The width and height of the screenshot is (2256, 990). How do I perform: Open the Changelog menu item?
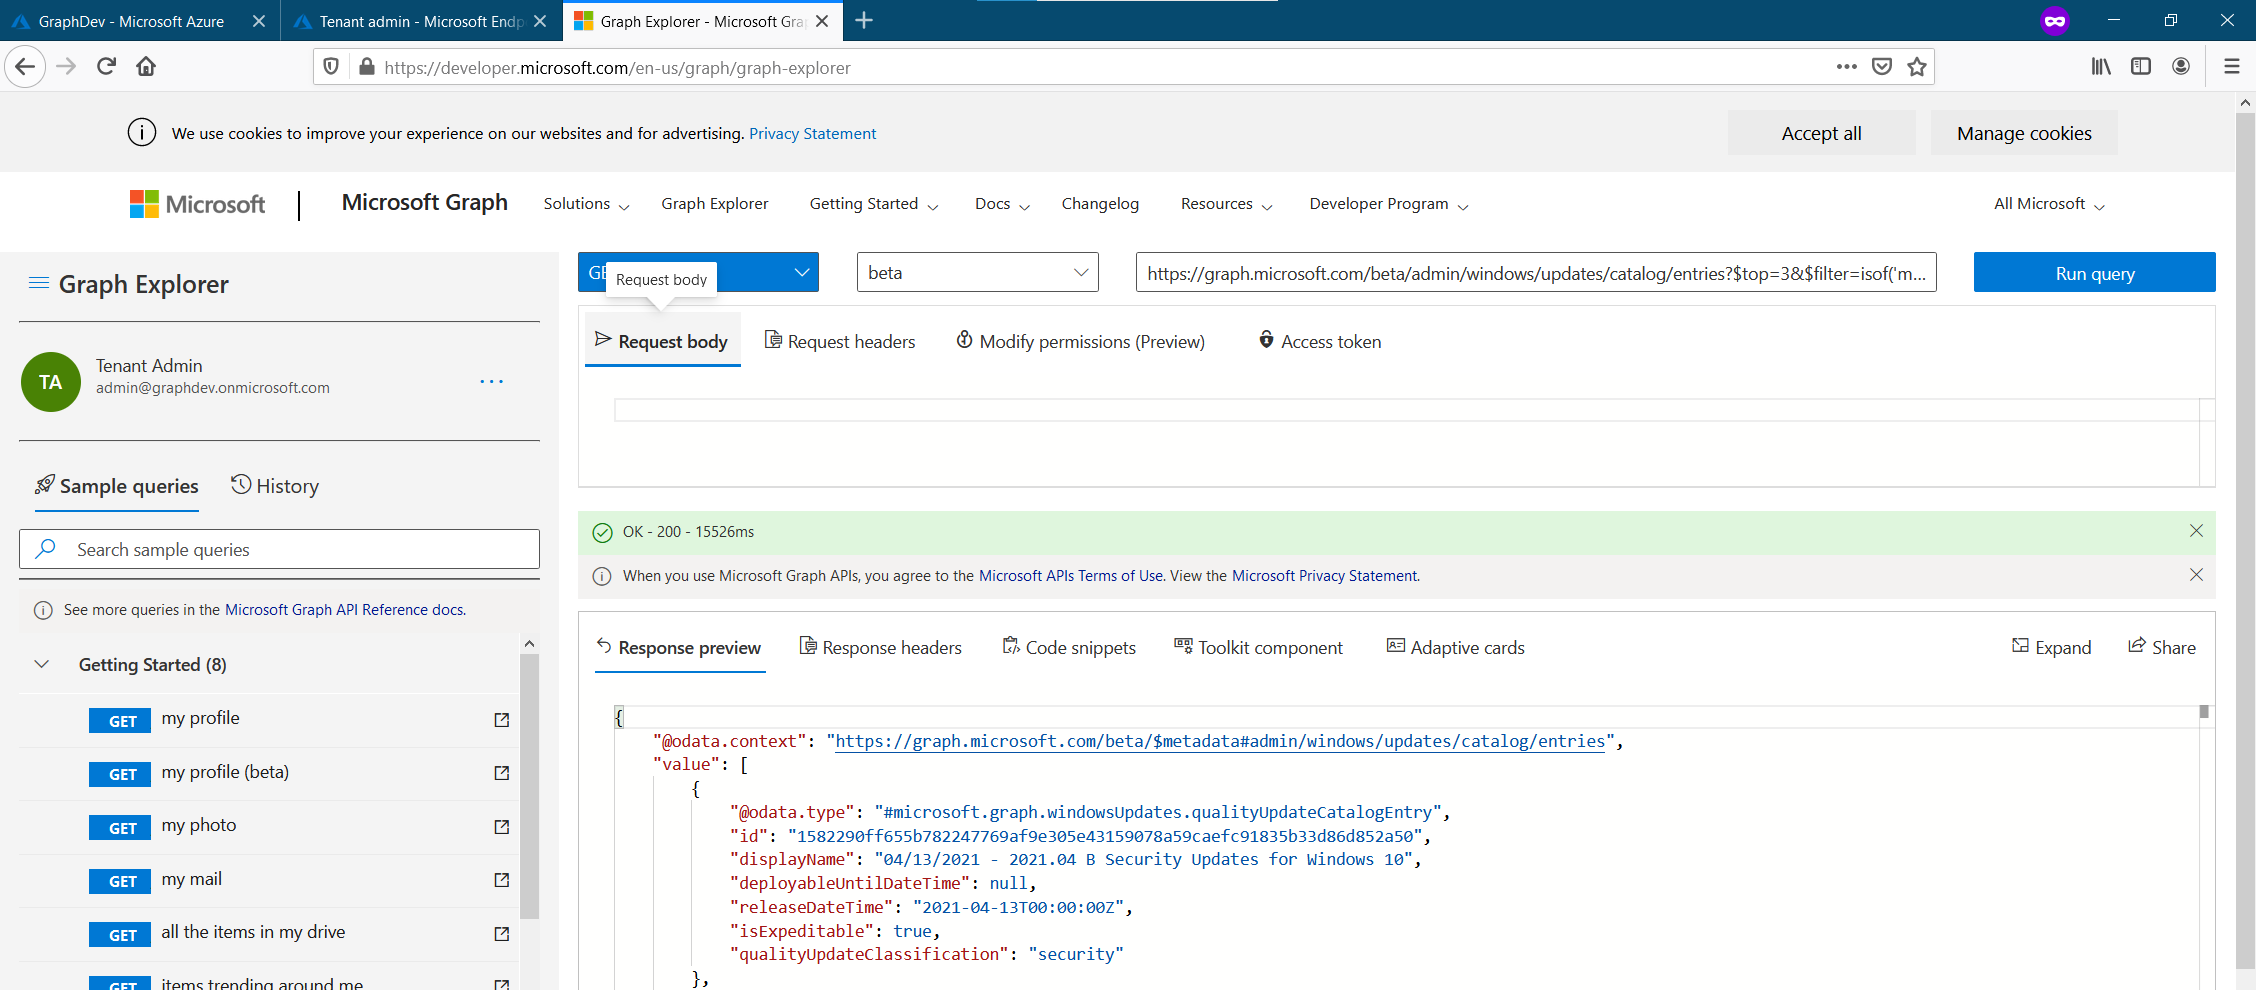pos(1100,203)
